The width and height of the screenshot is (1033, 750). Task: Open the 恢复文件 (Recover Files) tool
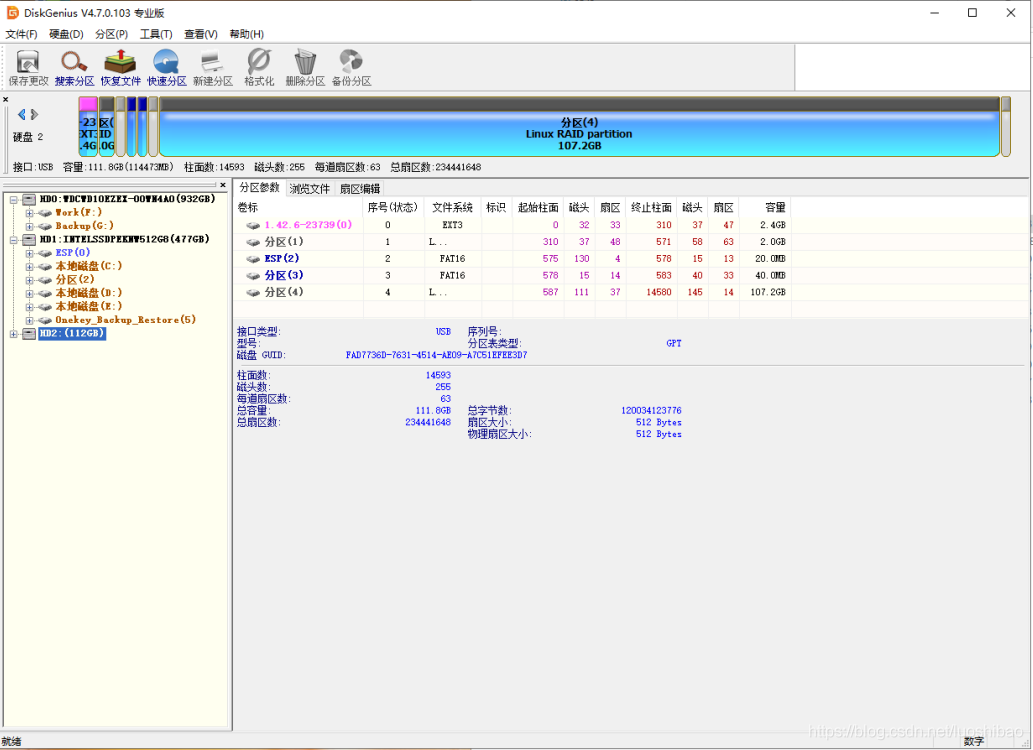click(x=120, y=67)
